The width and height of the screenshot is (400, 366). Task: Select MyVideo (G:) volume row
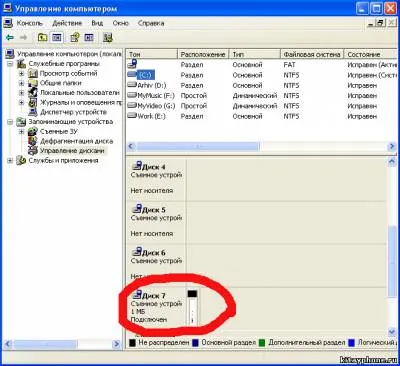[262, 106]
